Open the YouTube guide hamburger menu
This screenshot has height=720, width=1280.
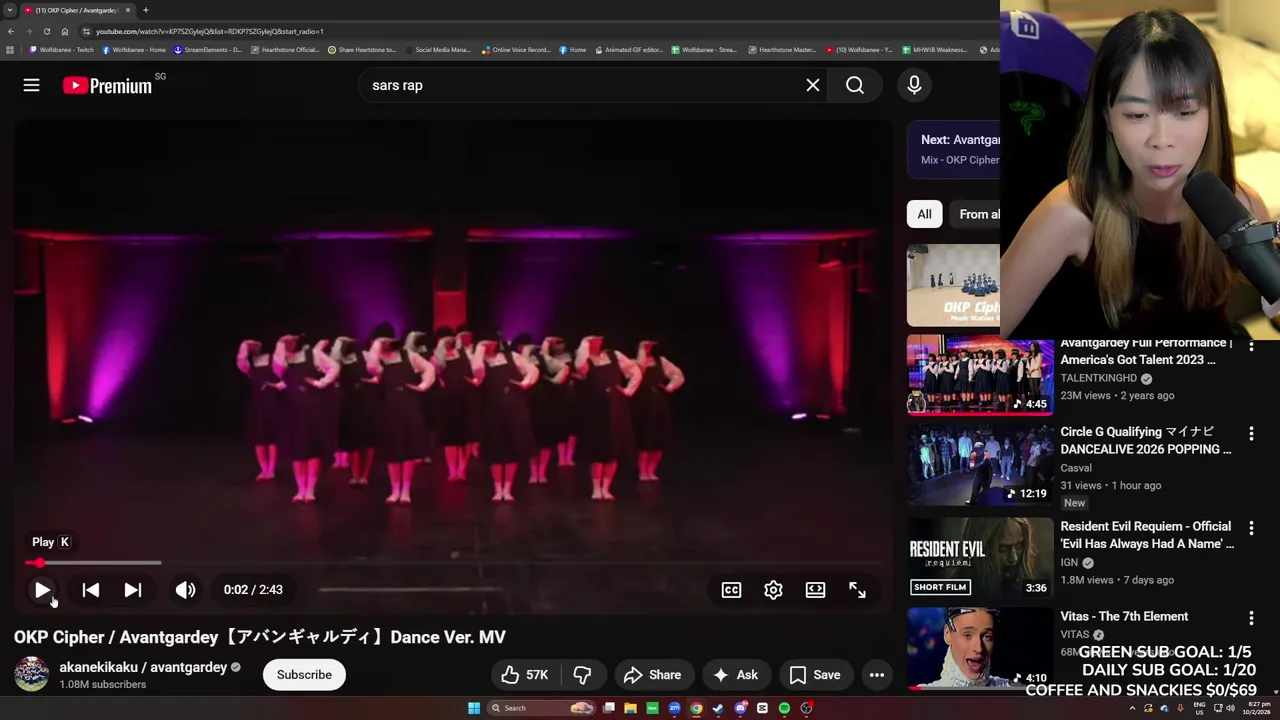pyautogui.click(x=31, y=86)
